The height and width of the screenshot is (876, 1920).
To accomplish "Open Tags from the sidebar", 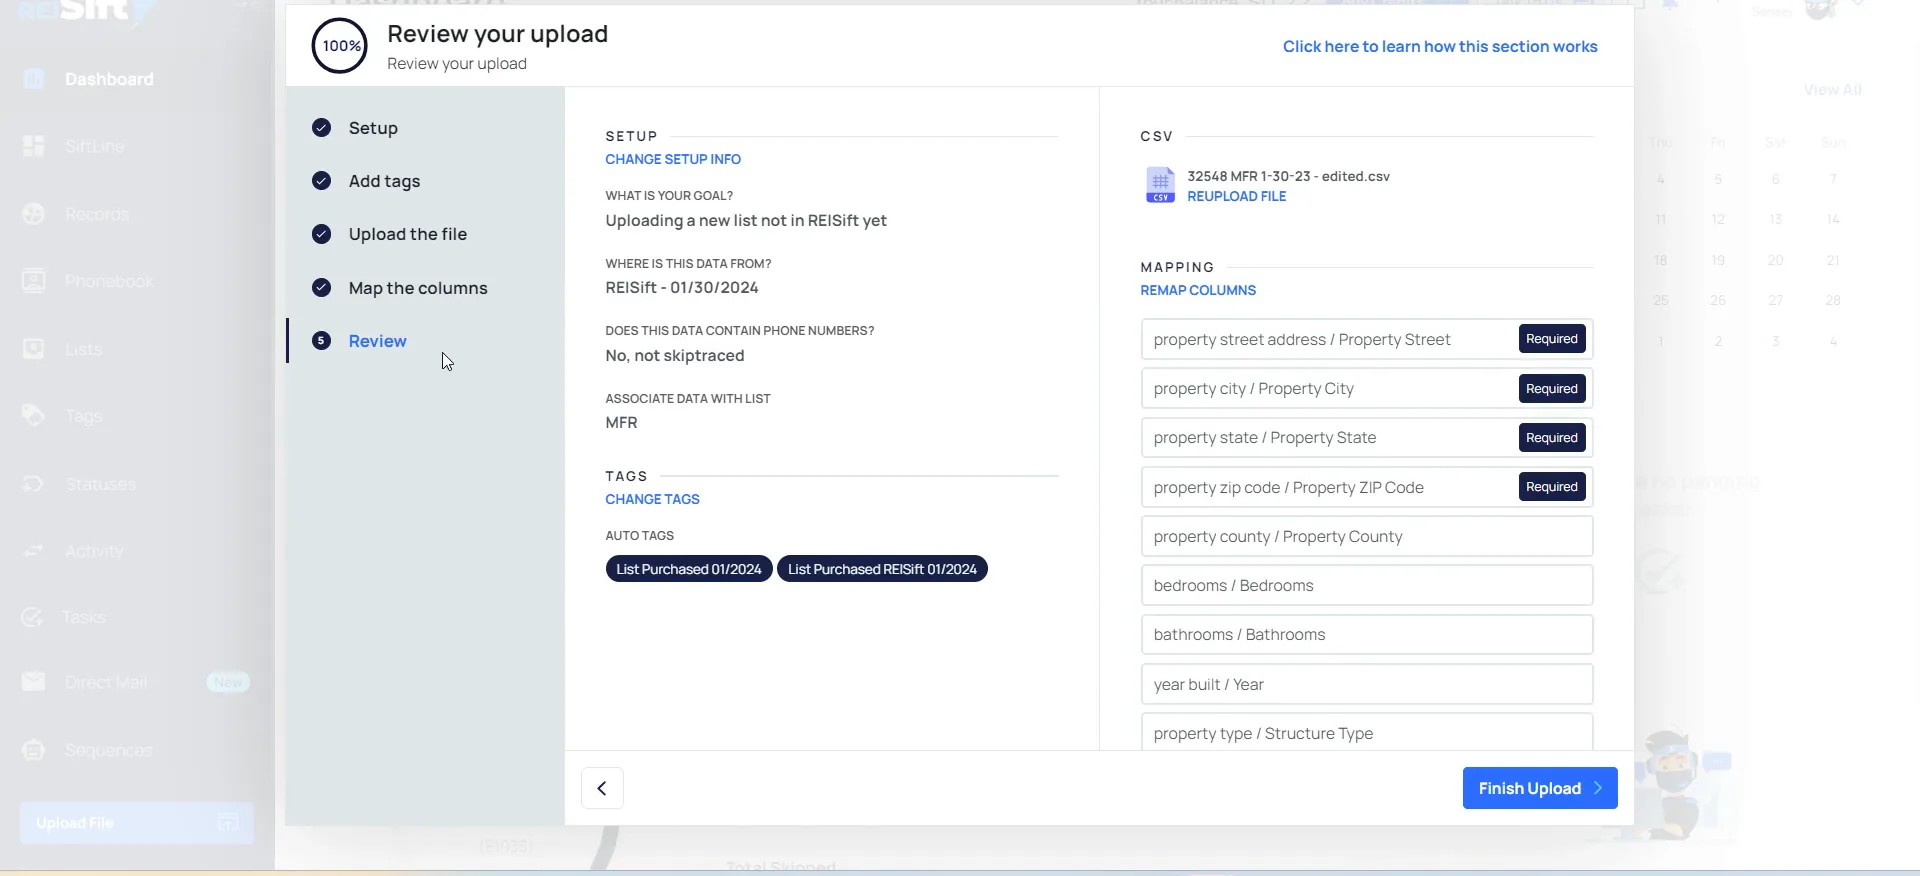I will coord(83,416).
